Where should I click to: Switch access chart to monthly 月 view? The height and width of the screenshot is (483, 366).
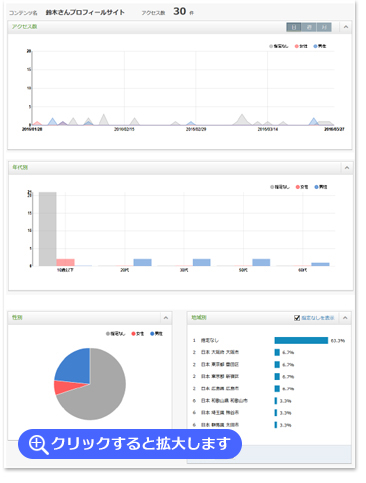click(324, 27)
